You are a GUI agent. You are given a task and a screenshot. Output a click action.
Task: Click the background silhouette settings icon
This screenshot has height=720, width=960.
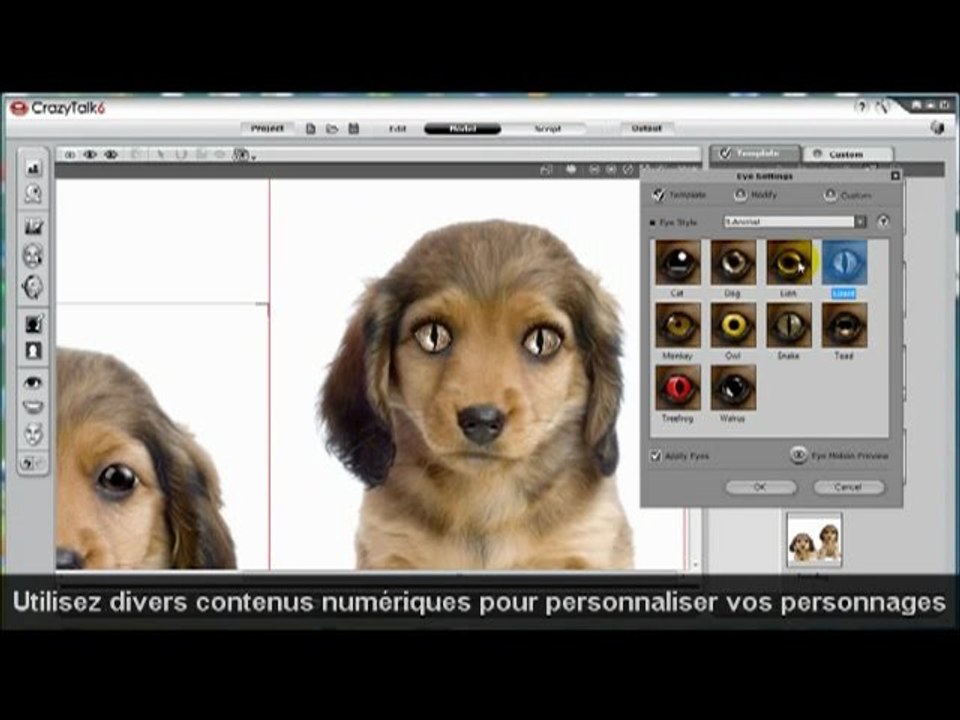[33, 351]
